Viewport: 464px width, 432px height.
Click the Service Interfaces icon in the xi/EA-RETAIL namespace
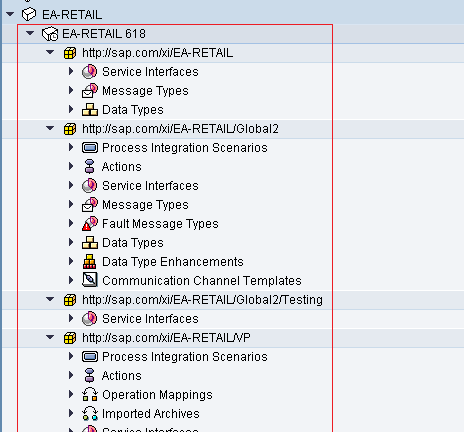pyautogui.click(x=90, y=72)
